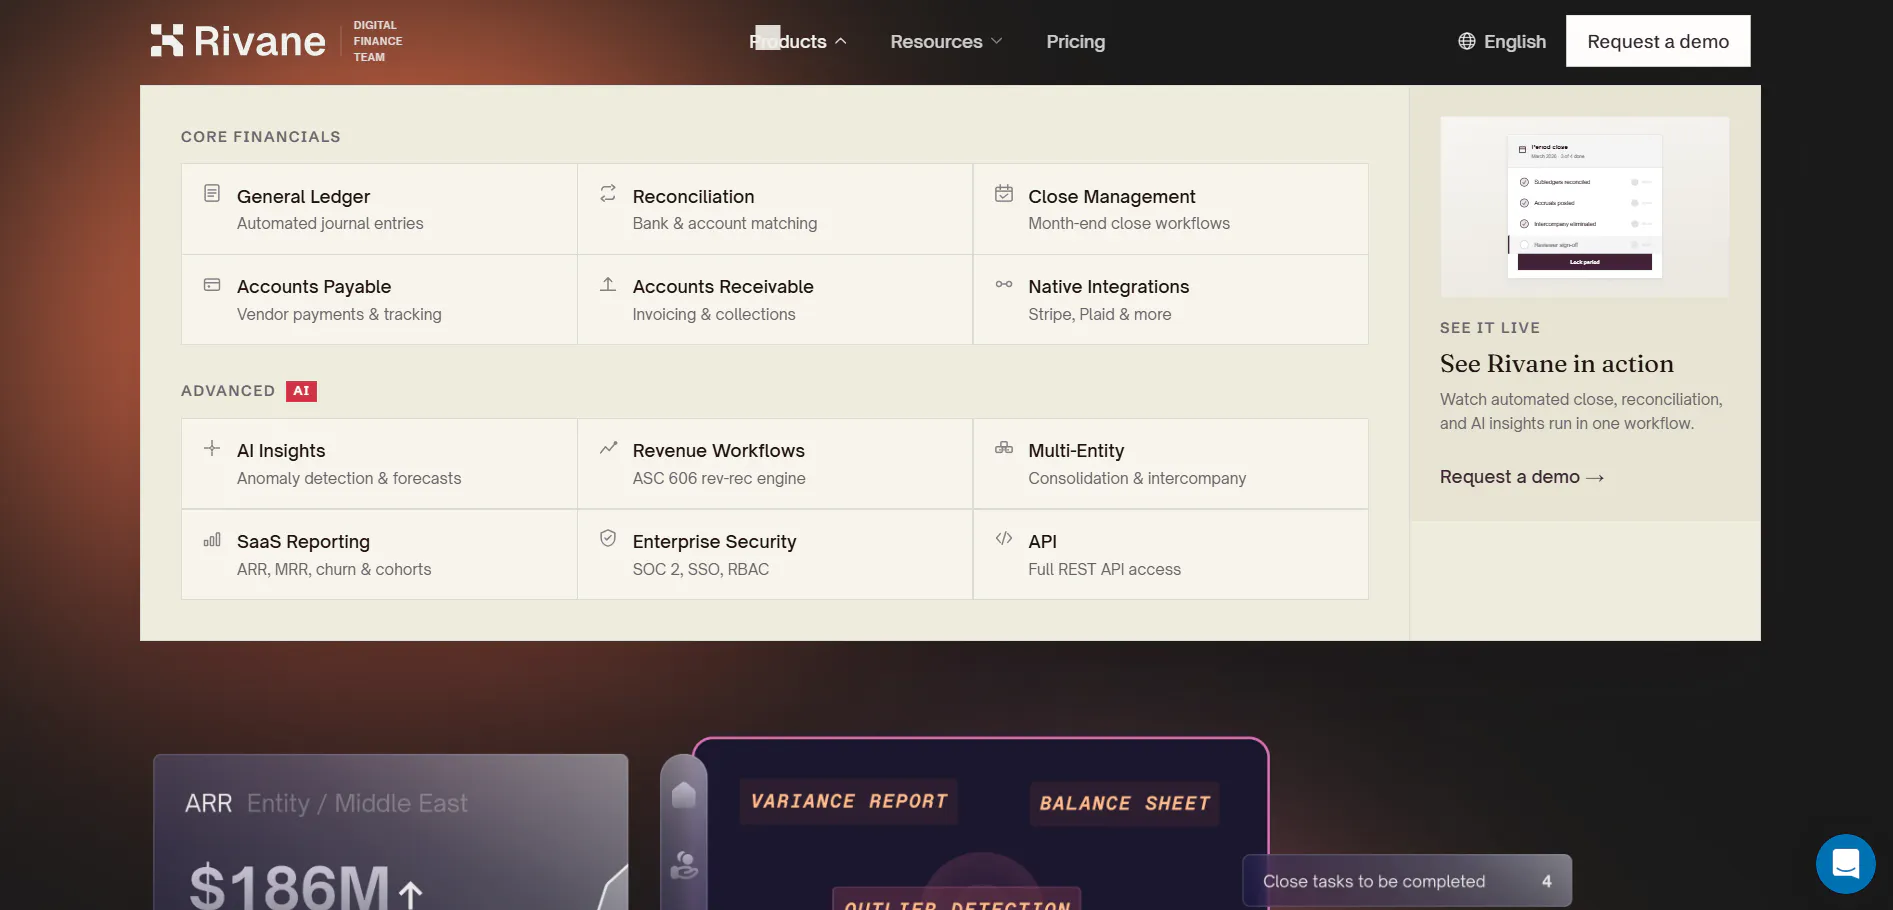Click the API code brackets icon

pos(1004,538)
